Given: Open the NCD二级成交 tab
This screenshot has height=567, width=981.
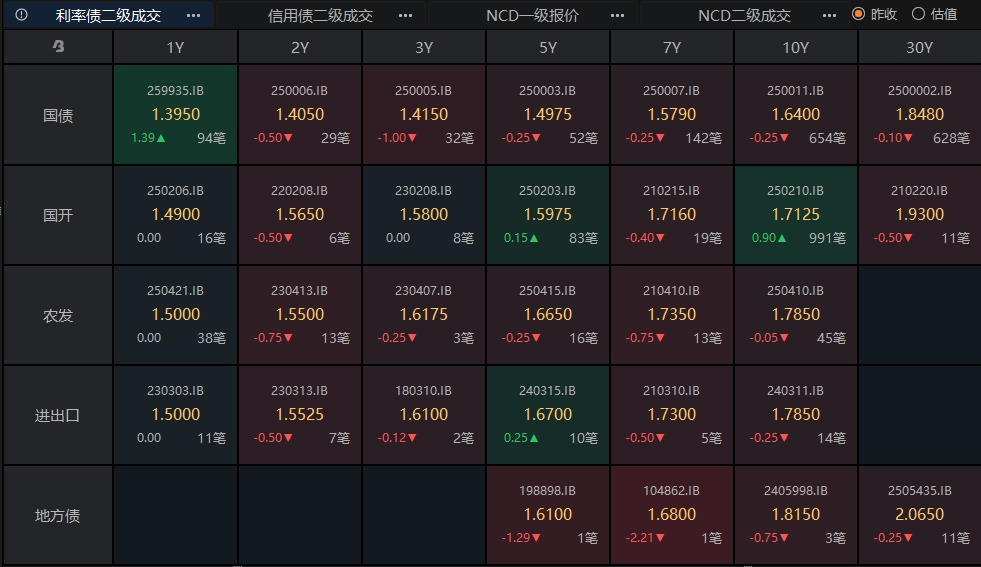Looking at the screenshot, I should (x=745, y=16).
